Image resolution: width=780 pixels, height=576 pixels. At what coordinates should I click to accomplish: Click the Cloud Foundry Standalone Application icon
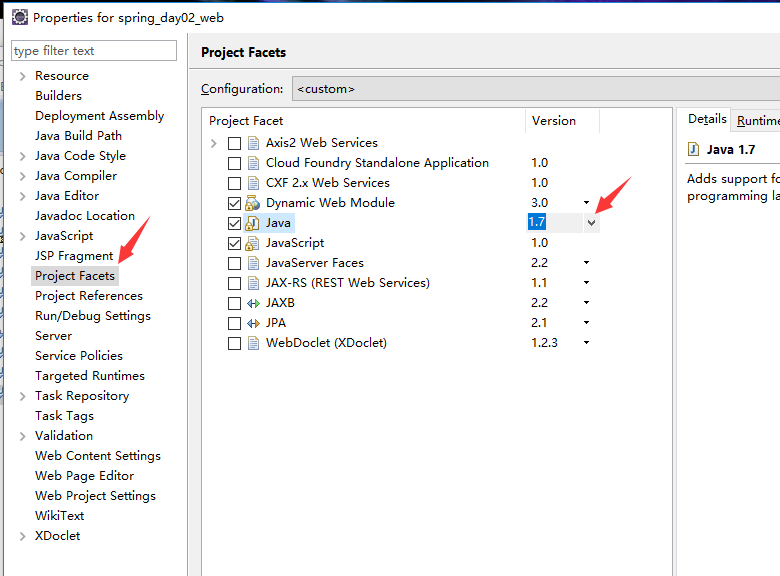253,163
